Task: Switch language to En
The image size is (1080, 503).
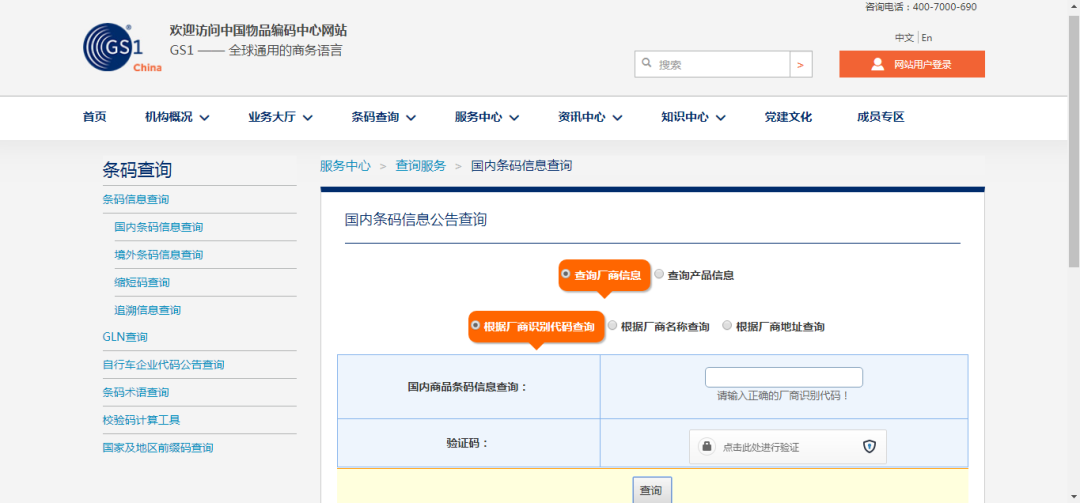Action: click(x=926, y=38)
